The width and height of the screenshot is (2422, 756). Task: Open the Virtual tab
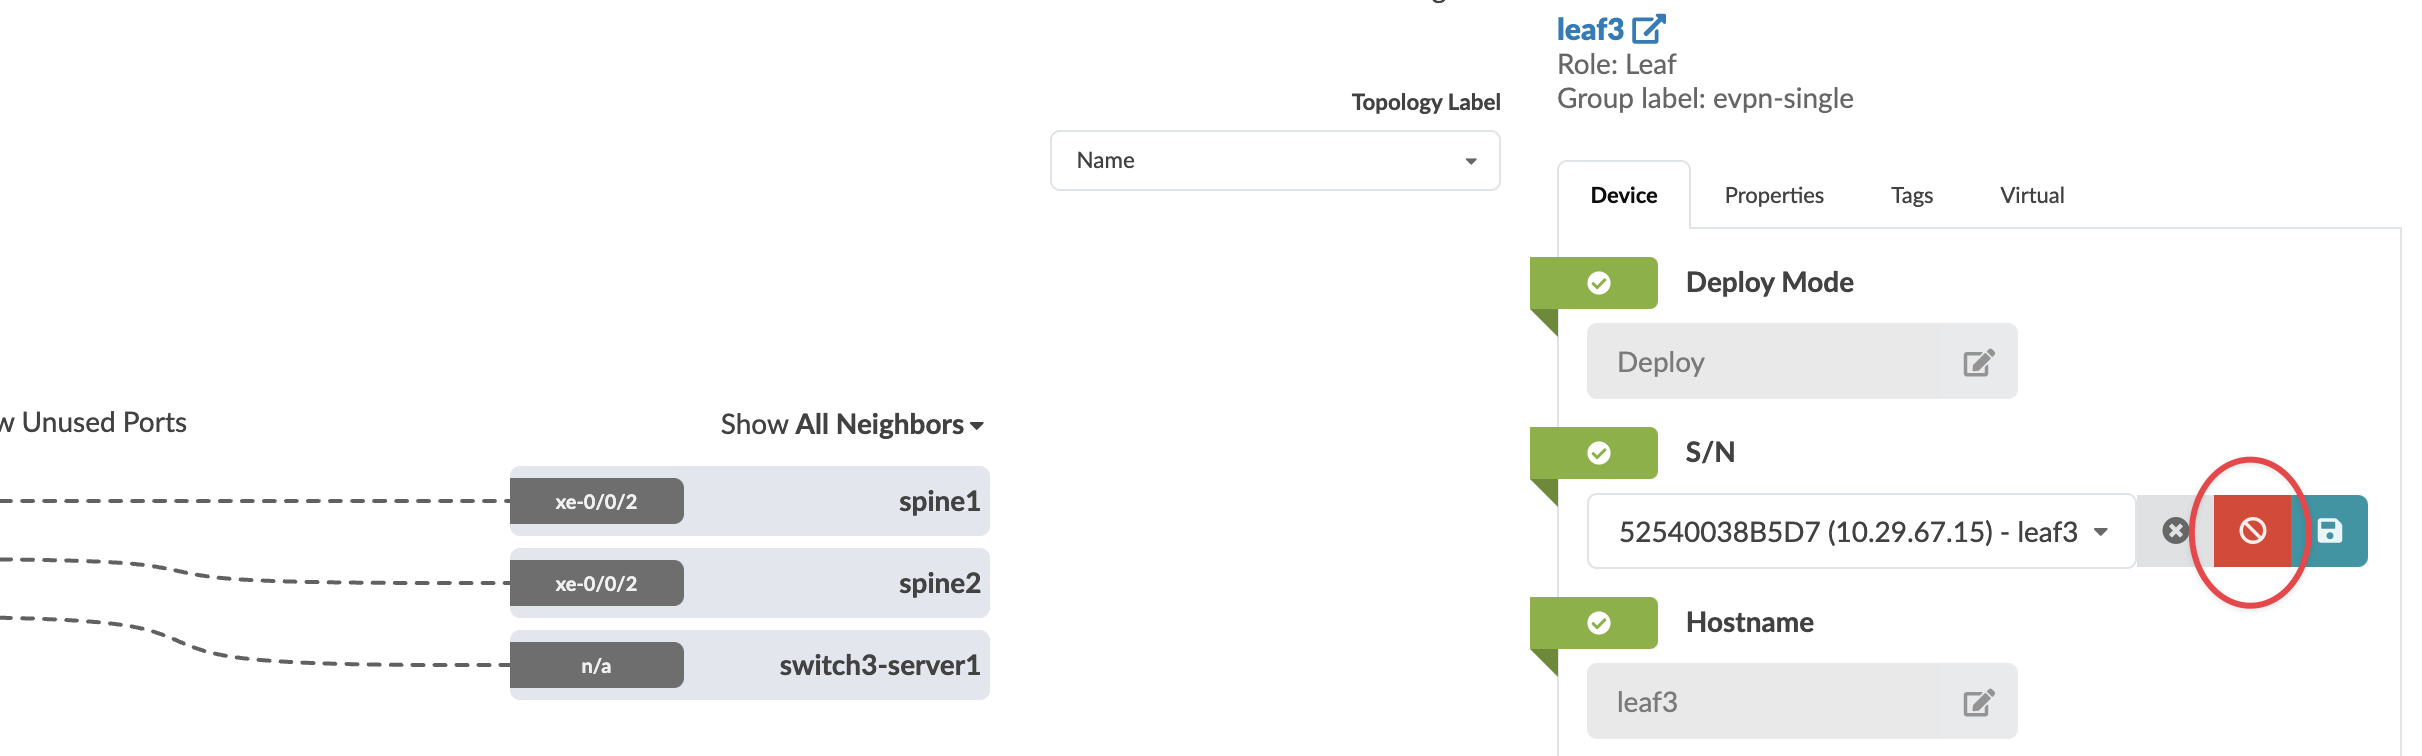point(2031,195)
